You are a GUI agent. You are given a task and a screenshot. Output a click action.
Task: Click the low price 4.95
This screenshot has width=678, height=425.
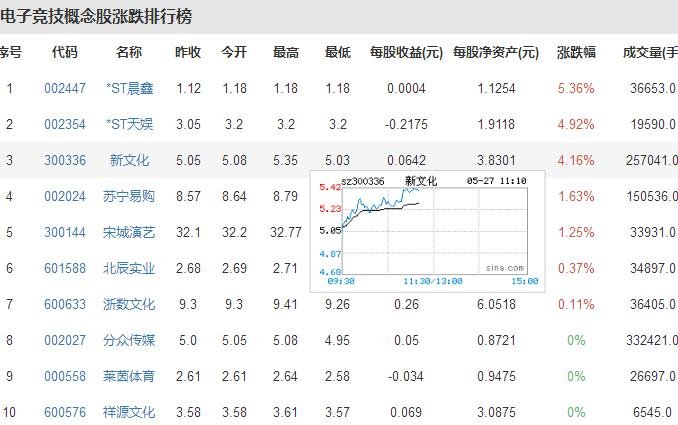337,340
